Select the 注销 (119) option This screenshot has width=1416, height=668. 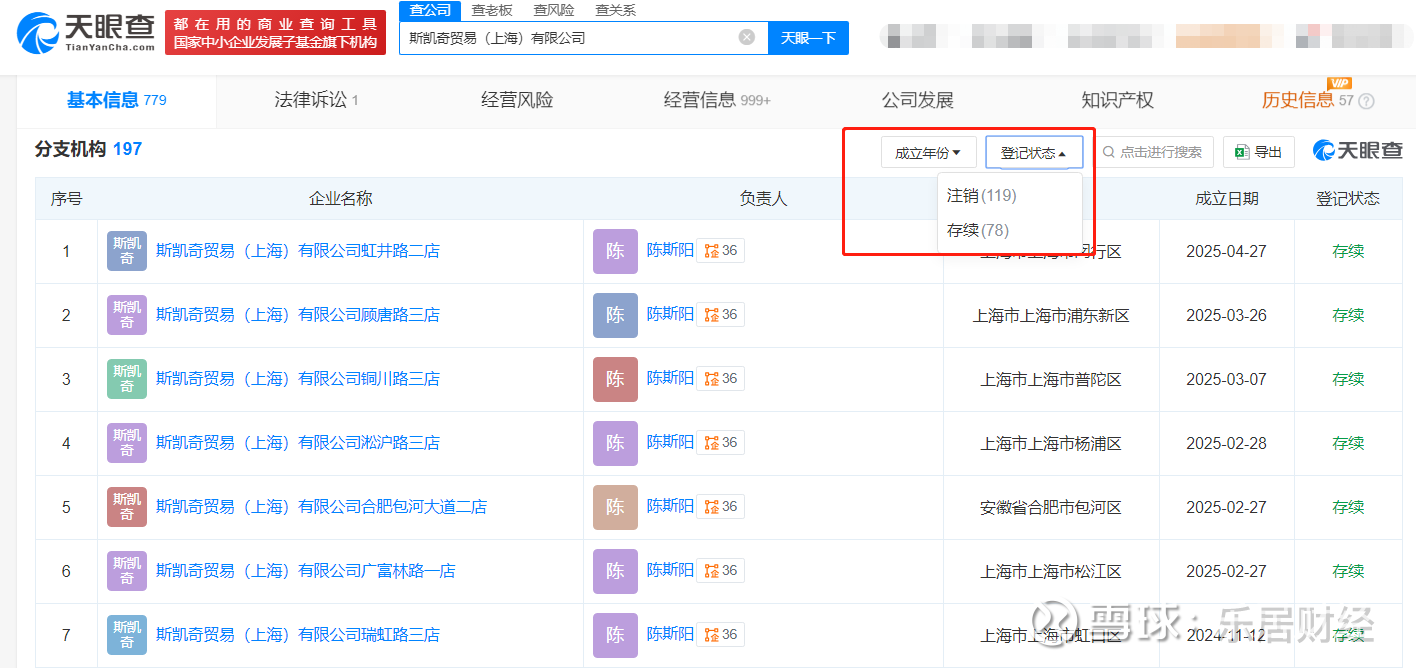click(981, 195)
